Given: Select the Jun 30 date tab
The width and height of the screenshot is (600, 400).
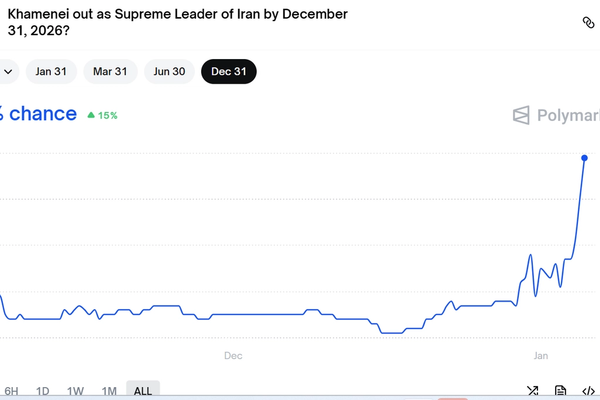Looking at the screenshot, I should pos(168,71).
